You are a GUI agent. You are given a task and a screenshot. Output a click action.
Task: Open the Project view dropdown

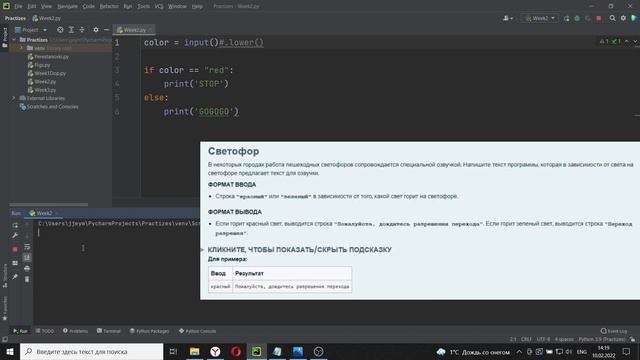(x=31, y=30)
